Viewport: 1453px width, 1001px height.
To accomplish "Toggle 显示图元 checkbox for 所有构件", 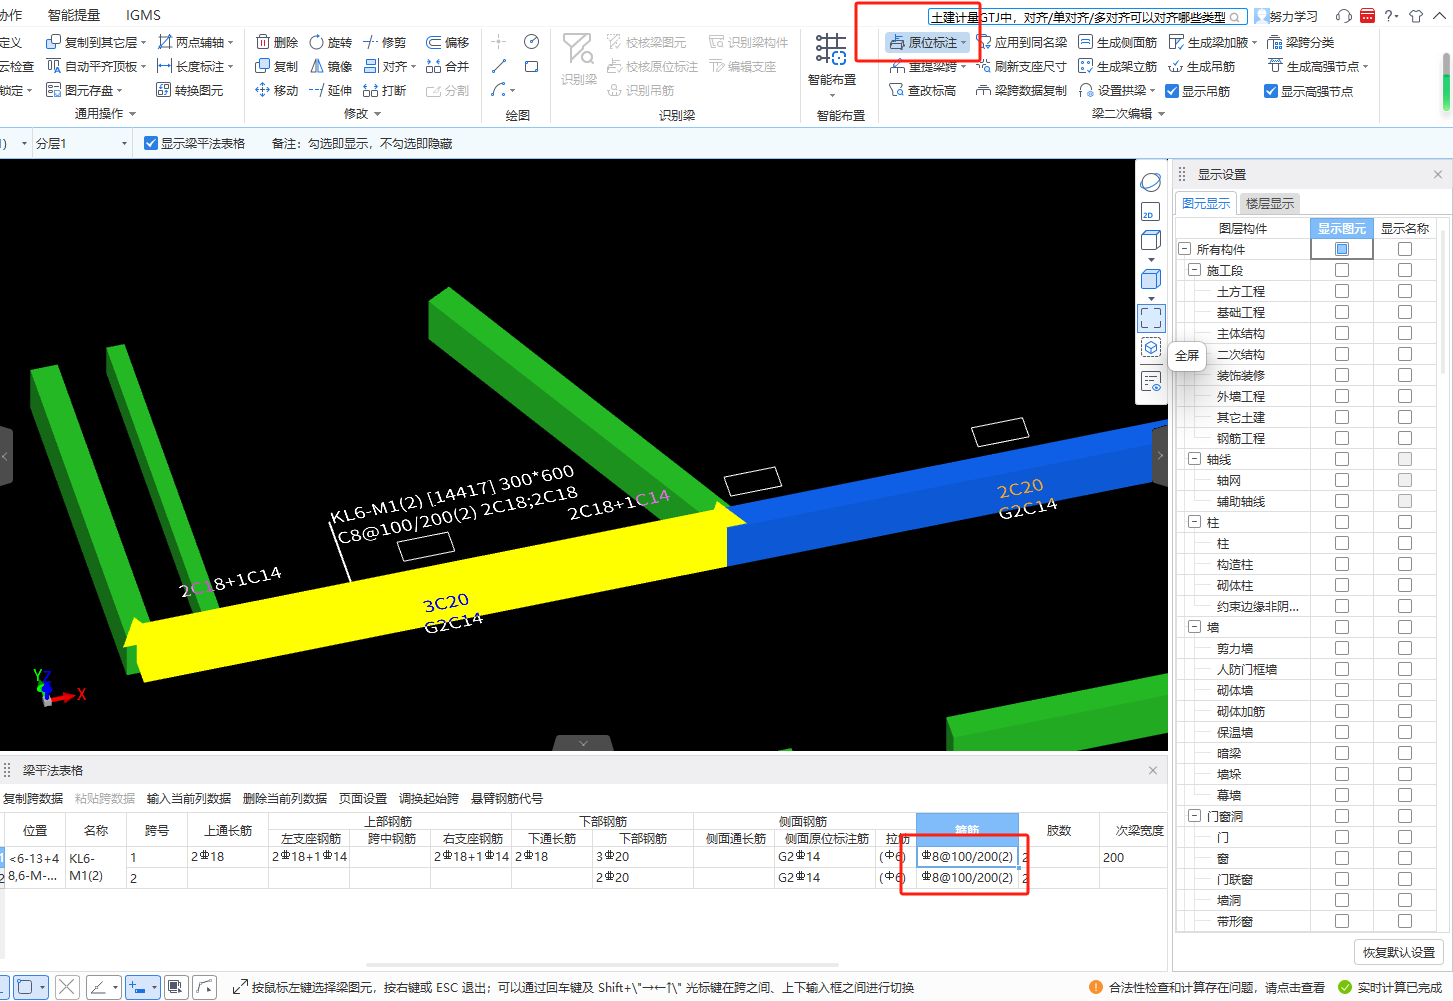I will point(1342,249).
